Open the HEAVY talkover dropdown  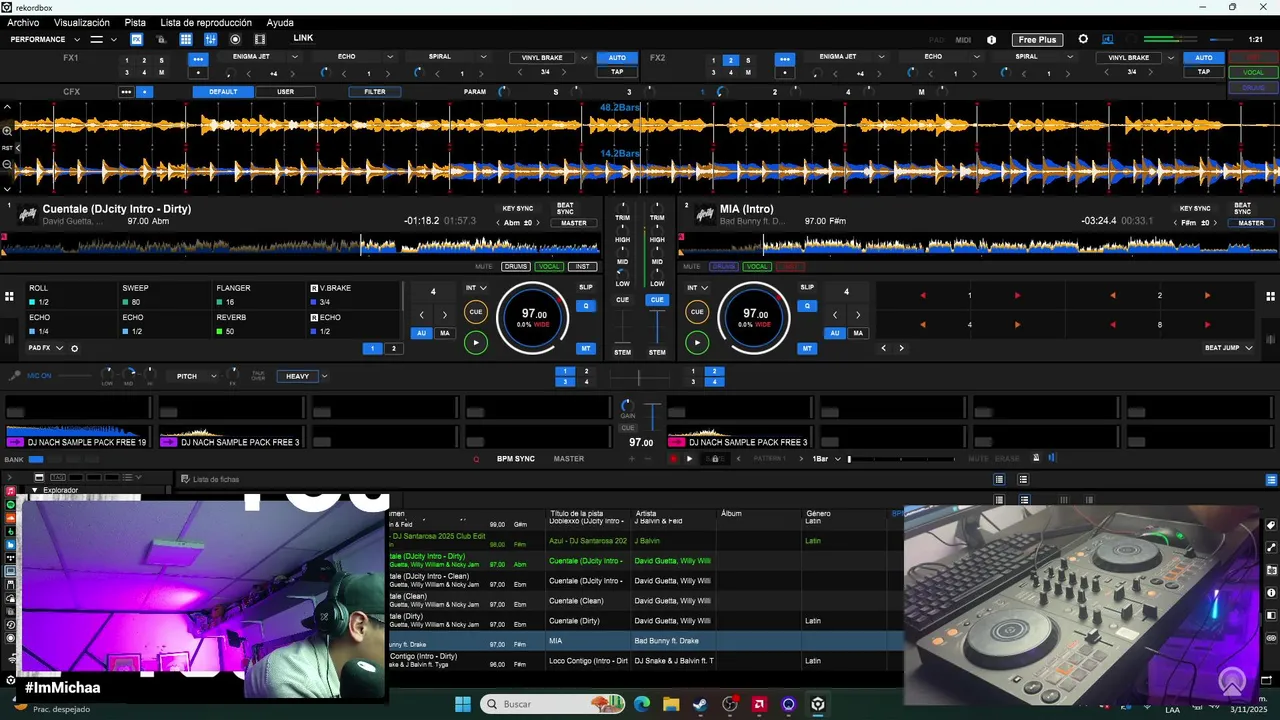[324, 376]
